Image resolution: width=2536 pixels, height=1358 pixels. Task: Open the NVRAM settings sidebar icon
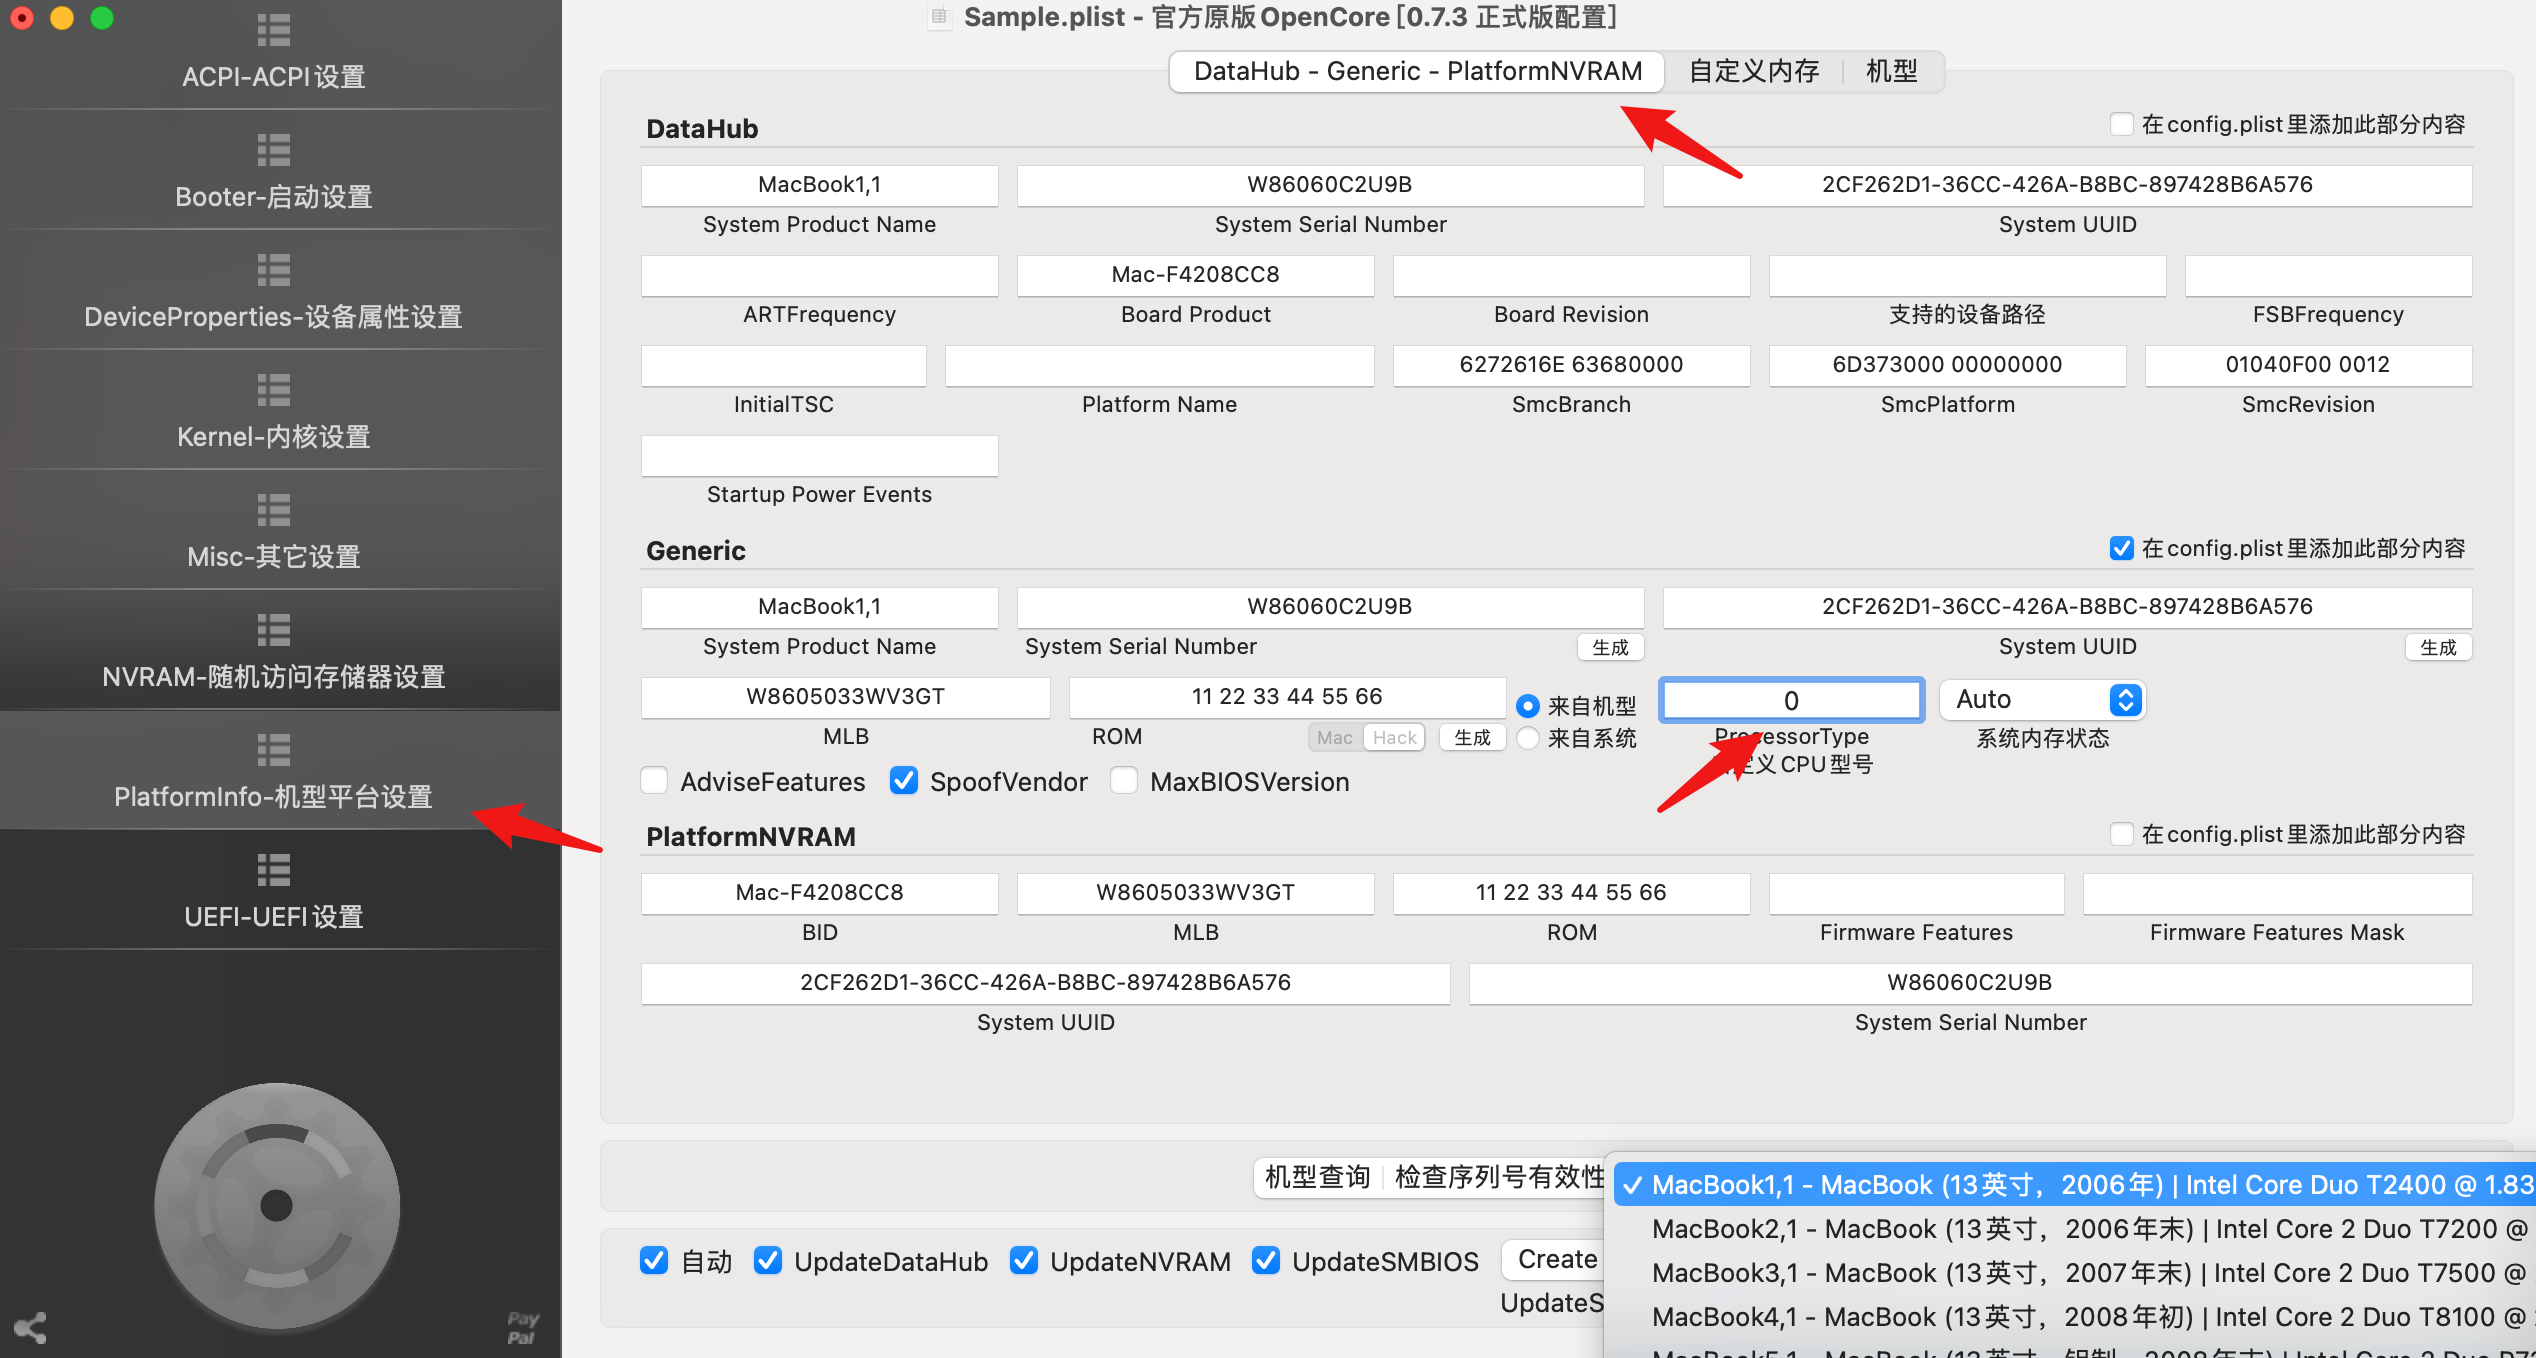[x=273, y=630]
